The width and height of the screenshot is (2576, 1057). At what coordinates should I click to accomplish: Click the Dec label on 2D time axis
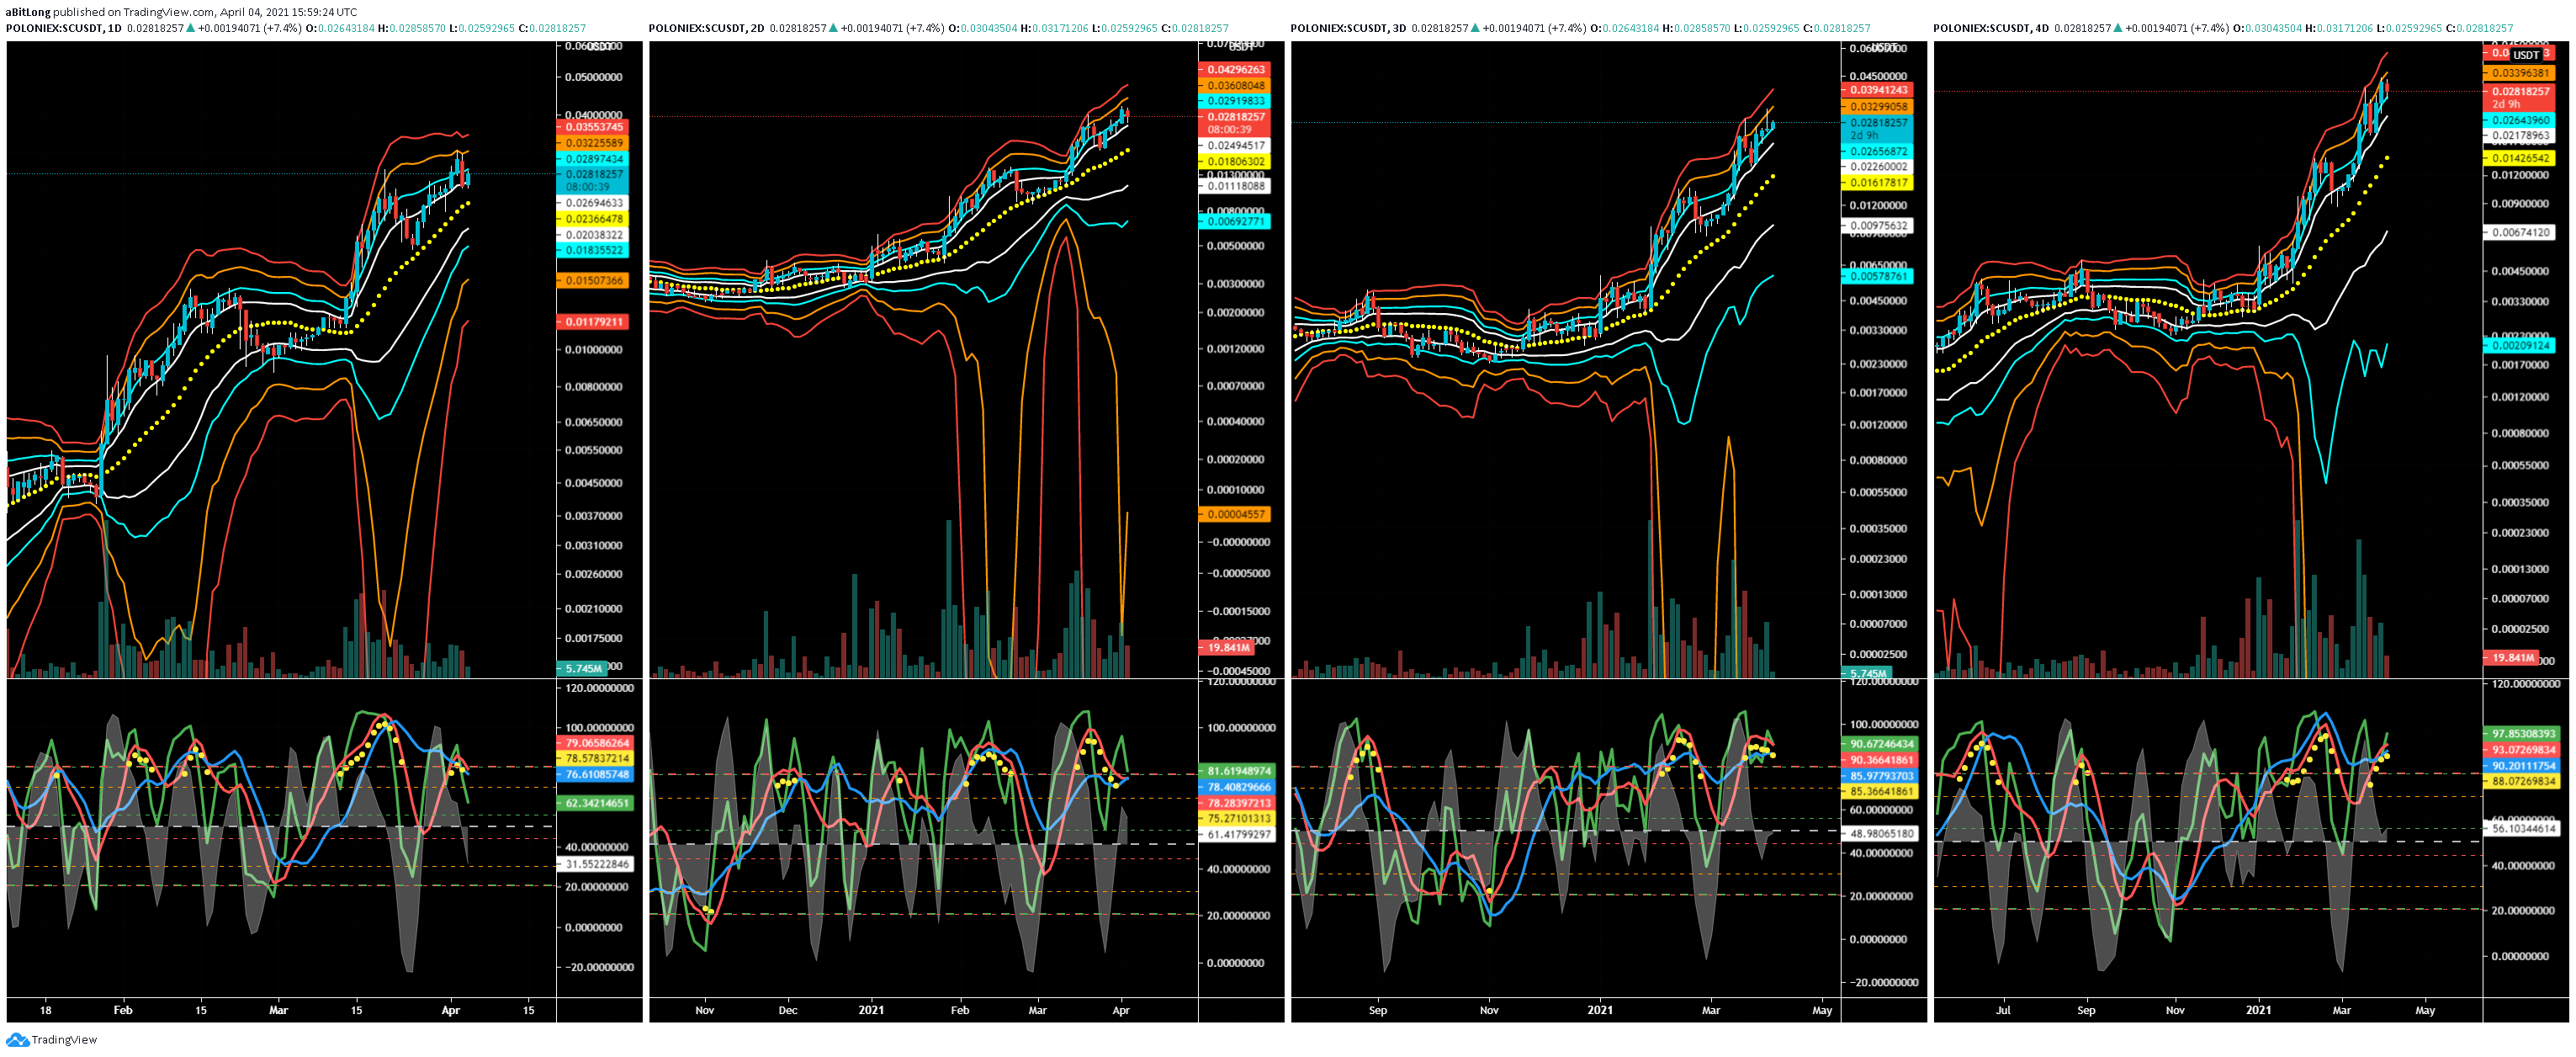point(788,1010)
